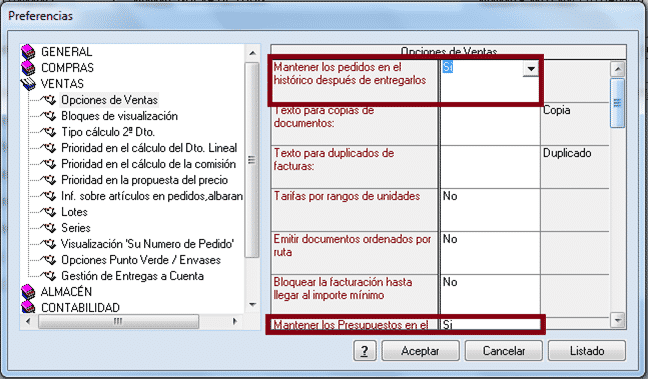The width and height of the screenshot is (648, 379).
Task: Click the ALMACÉN category book icon
Action: [x=29, y=292]
